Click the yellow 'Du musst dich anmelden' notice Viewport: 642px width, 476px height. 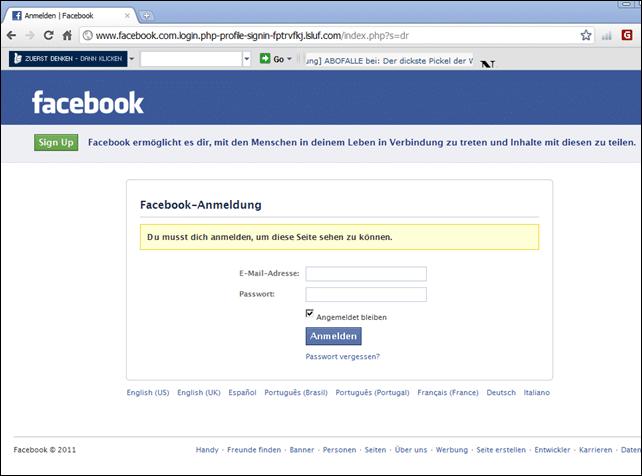click(339, 237)
